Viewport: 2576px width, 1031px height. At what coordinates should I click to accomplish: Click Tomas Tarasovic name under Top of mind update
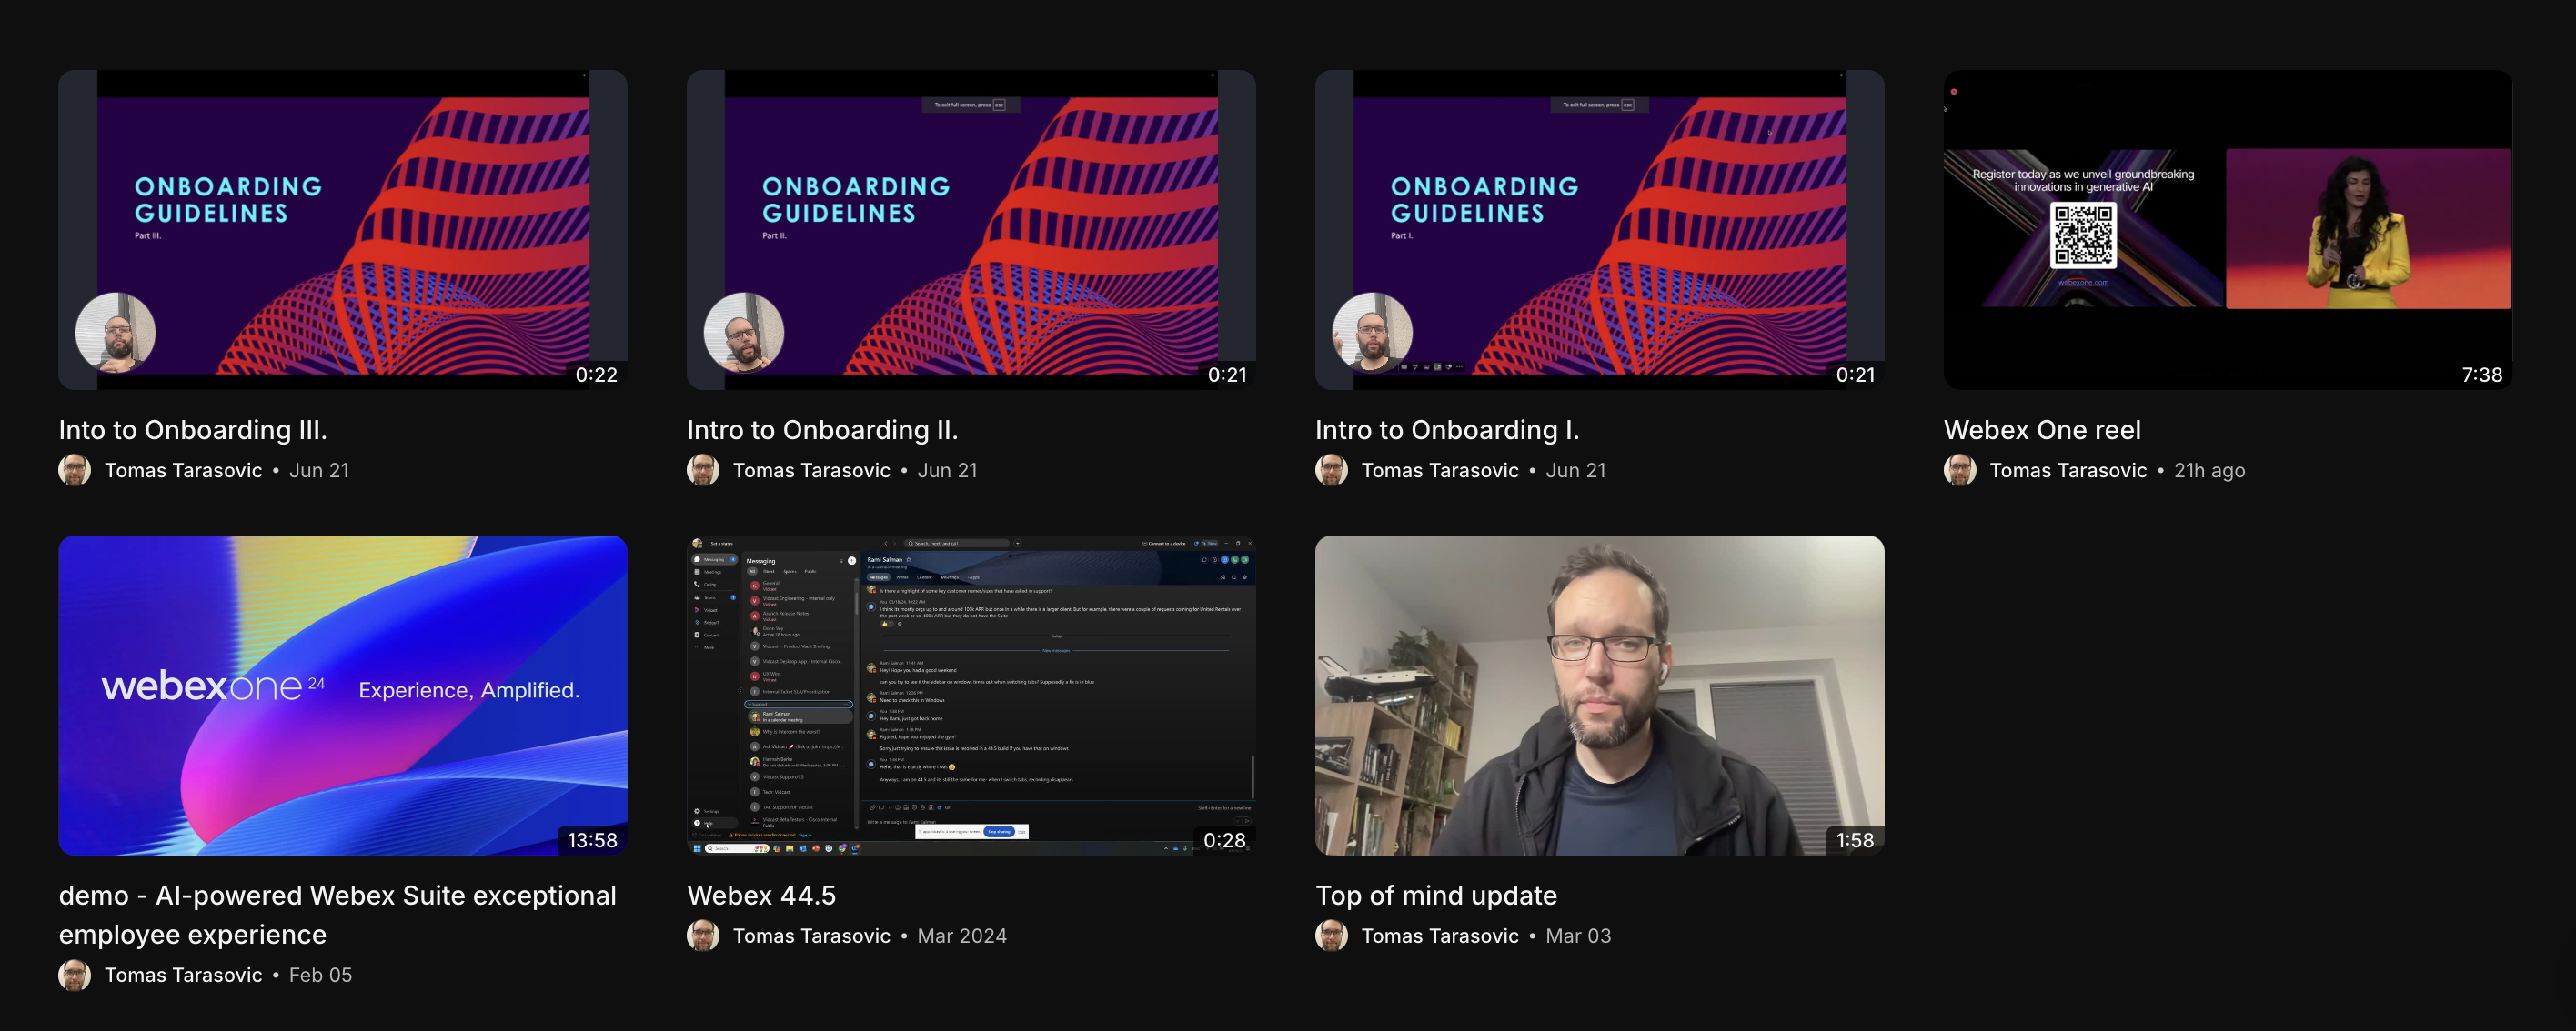[1440, 936]
